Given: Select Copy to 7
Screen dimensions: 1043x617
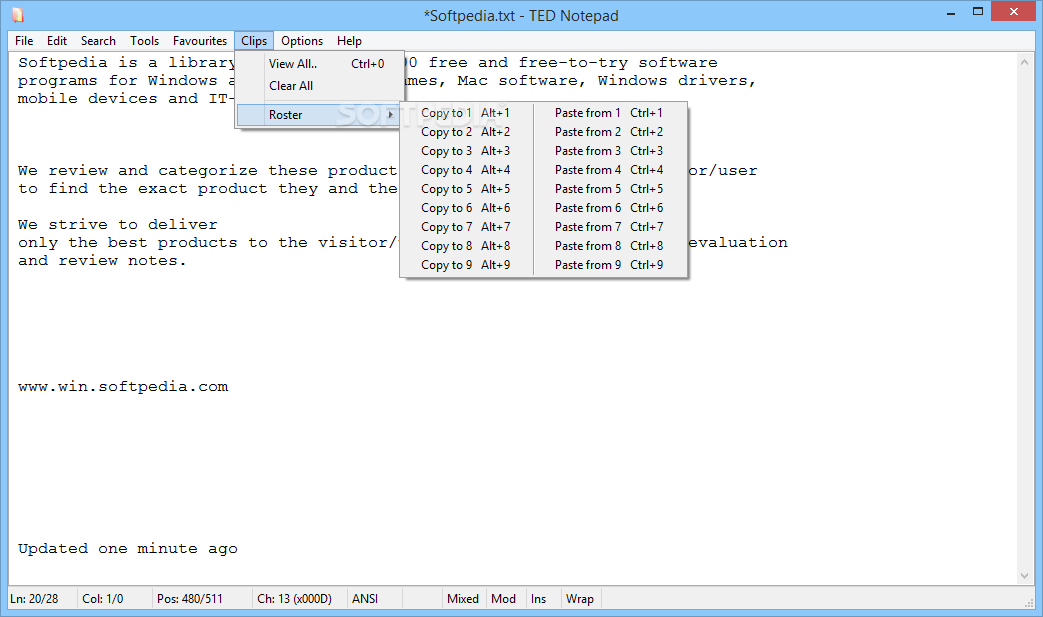Looking at the screenshot, I should (x=466, y=227).
